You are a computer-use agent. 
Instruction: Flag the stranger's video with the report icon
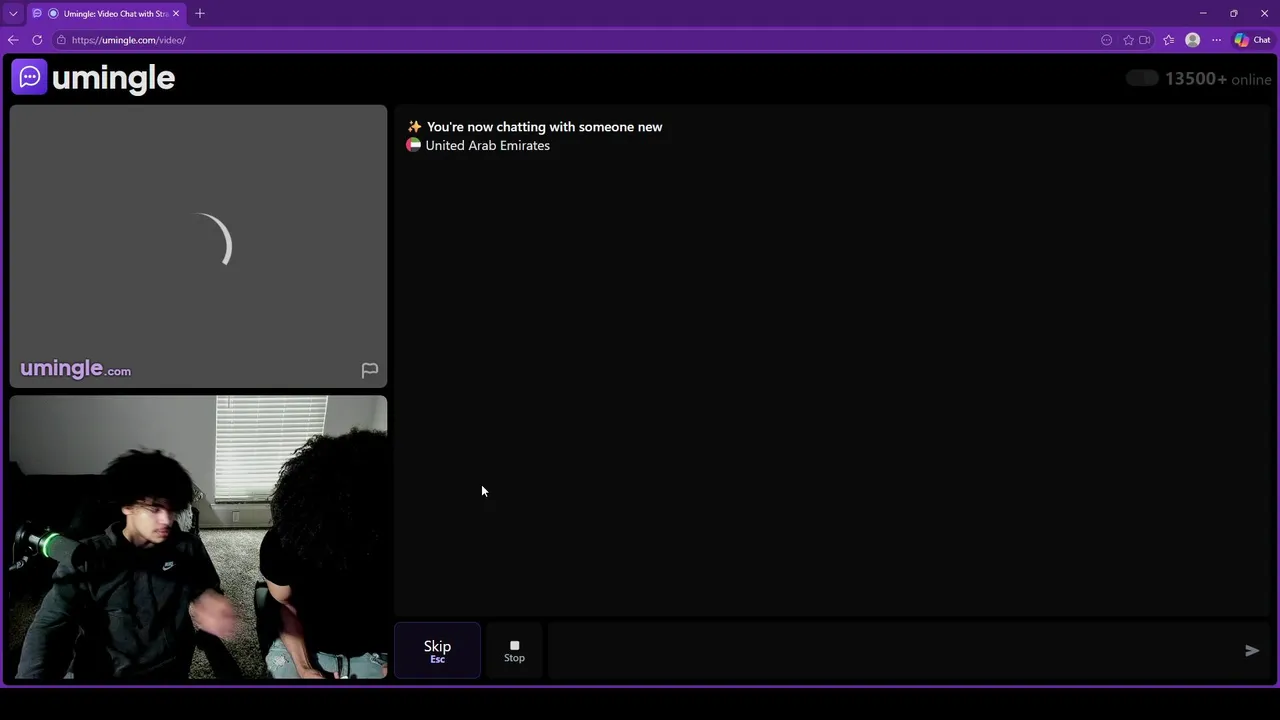(x=369, y=370)
